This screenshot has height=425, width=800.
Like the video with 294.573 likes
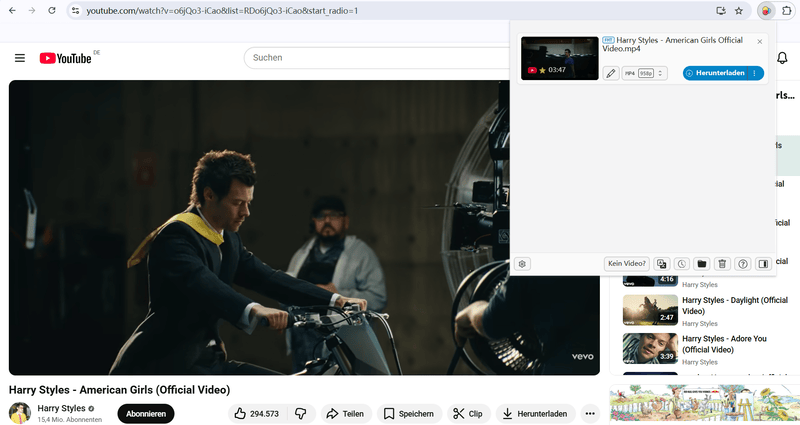pyautogui.click(x=257, y=414)
